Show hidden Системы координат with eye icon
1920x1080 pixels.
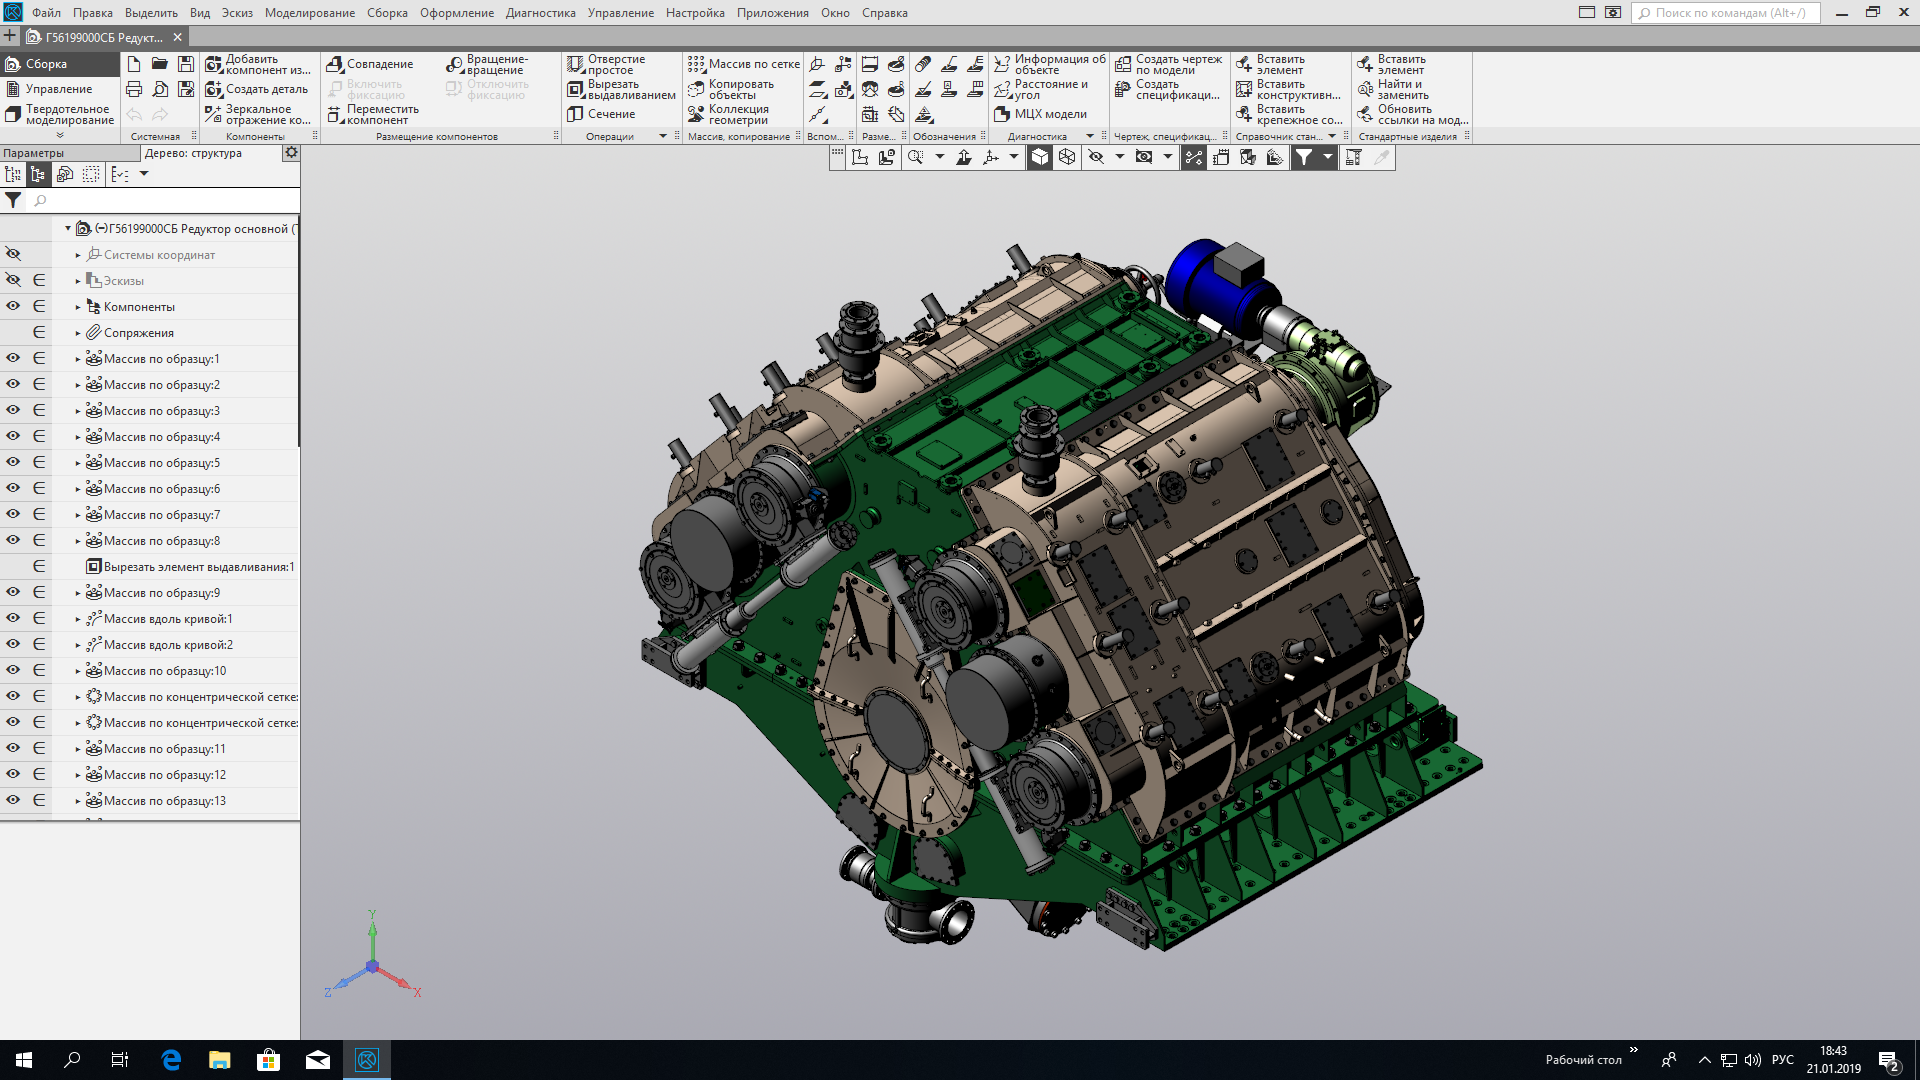(13, 254)
